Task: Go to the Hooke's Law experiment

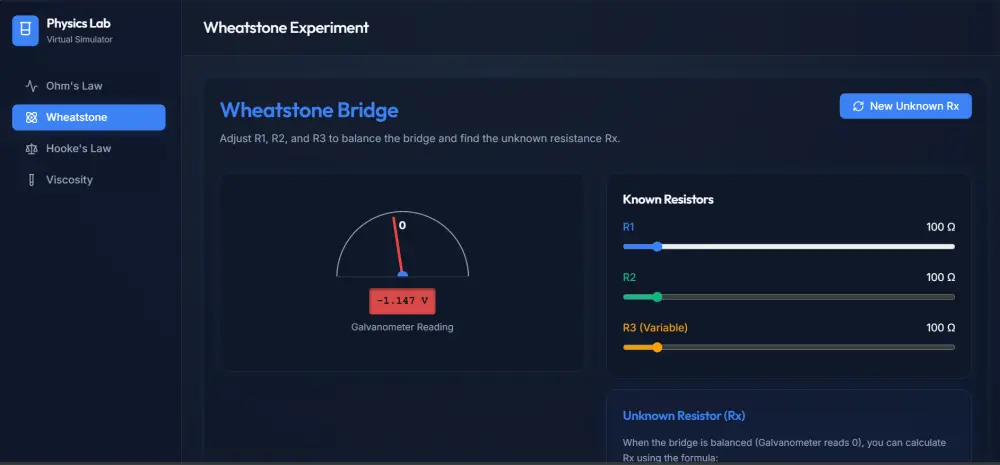Action: (89, 149)
